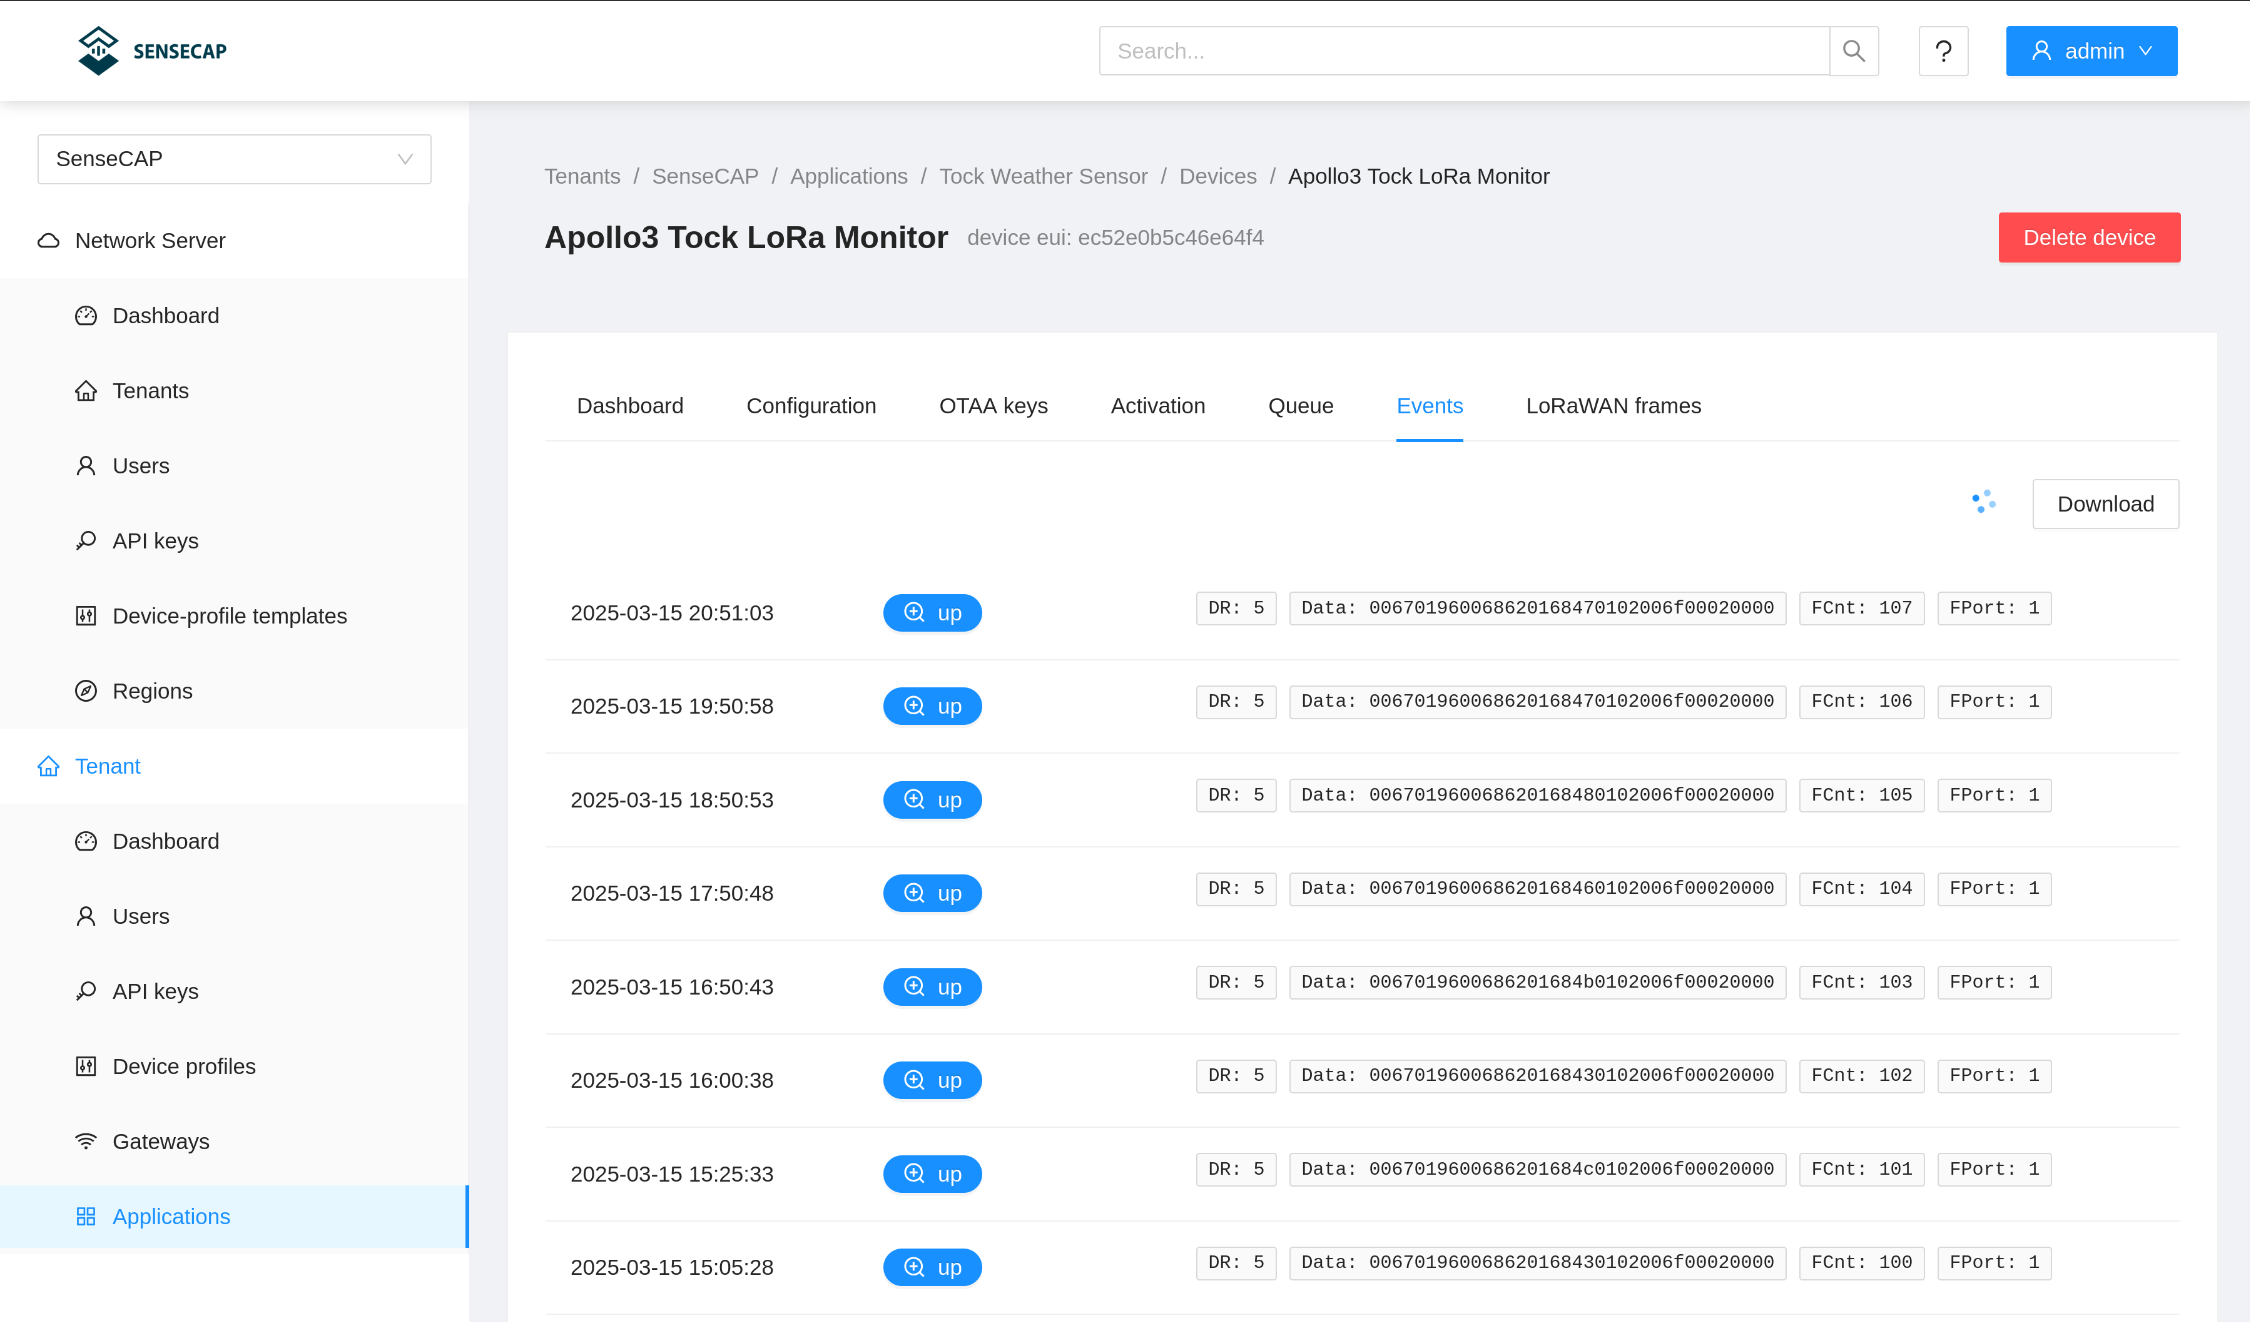Click the Download button
The height and width of the screenshot is (1322, 2250).
[2105, 504]
